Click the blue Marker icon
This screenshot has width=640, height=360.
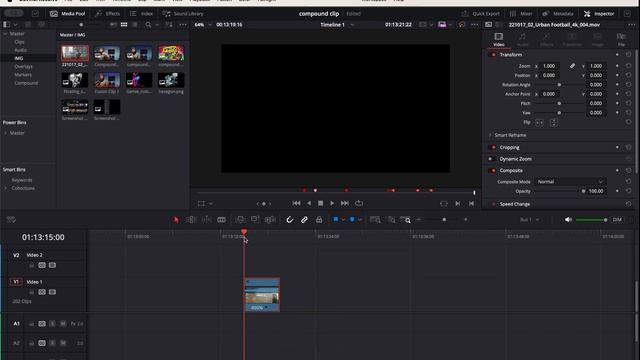pyautogui.click(x=352, y=220)
